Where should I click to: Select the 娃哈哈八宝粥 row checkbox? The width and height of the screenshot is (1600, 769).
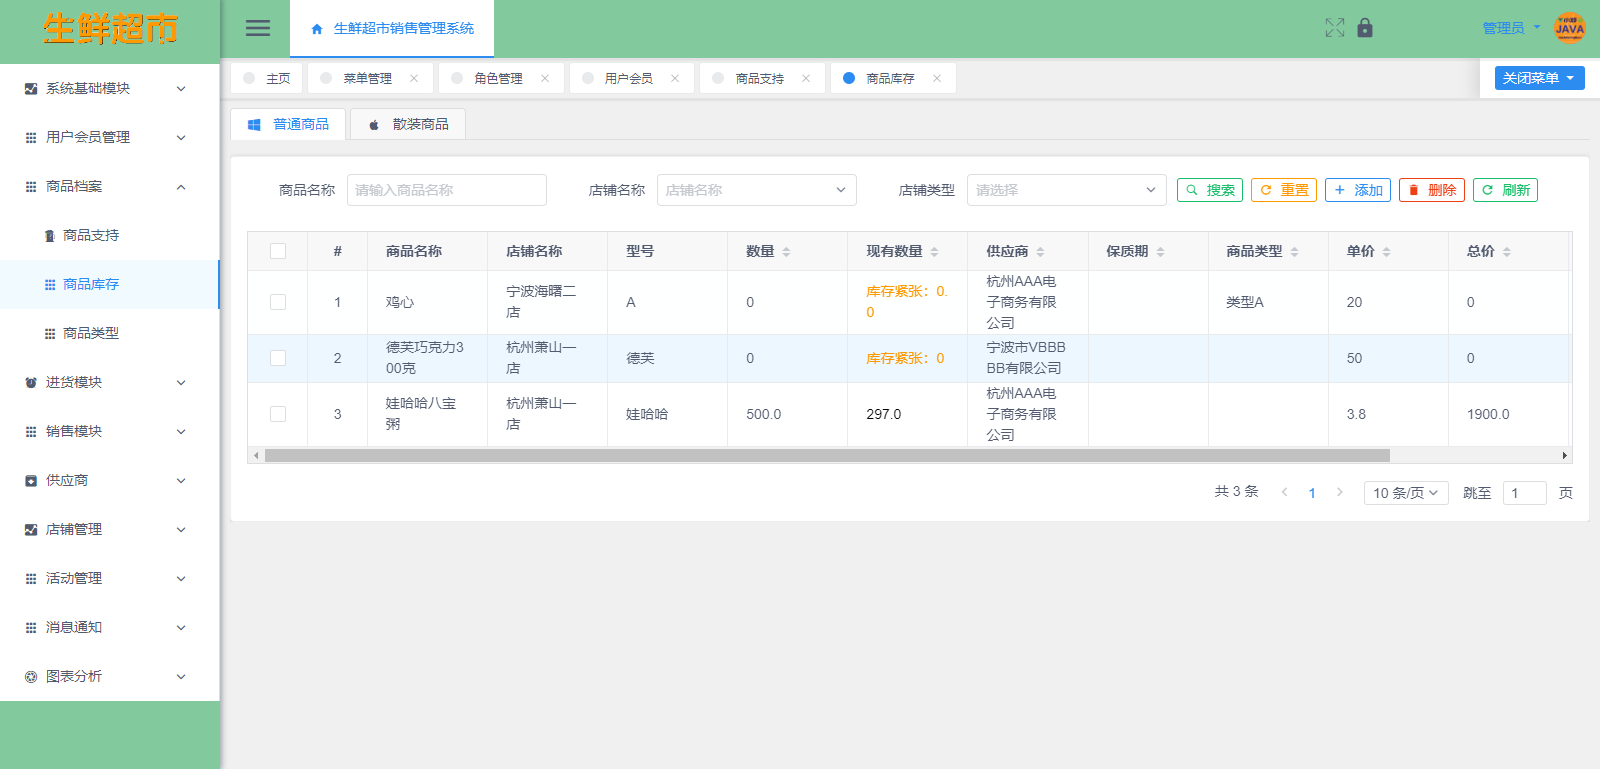pyautogui.click(x=278, y=414)
